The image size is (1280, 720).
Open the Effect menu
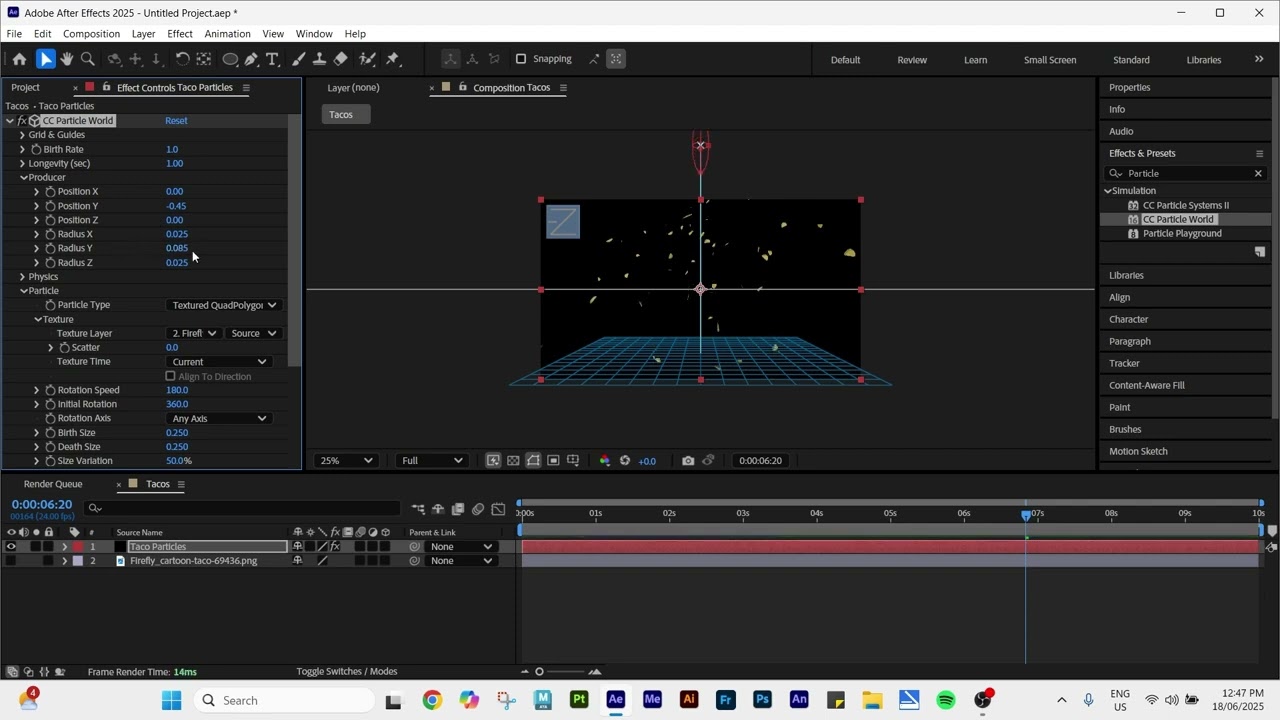click(180, 34)
